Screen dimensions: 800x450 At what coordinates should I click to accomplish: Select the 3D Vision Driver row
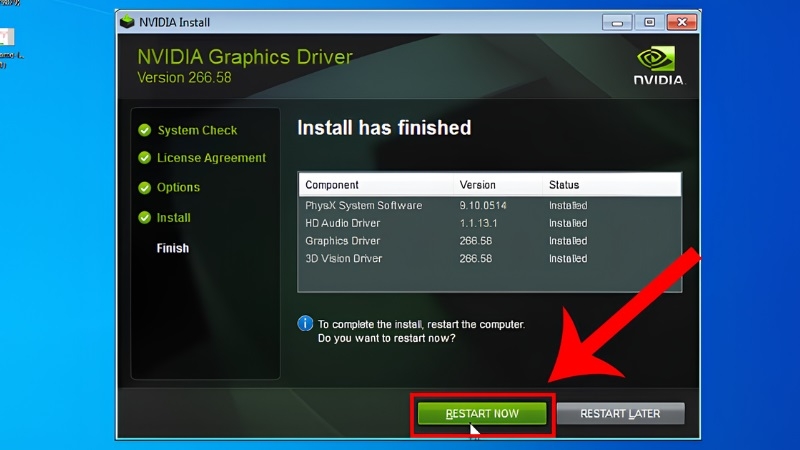(489, 259)
